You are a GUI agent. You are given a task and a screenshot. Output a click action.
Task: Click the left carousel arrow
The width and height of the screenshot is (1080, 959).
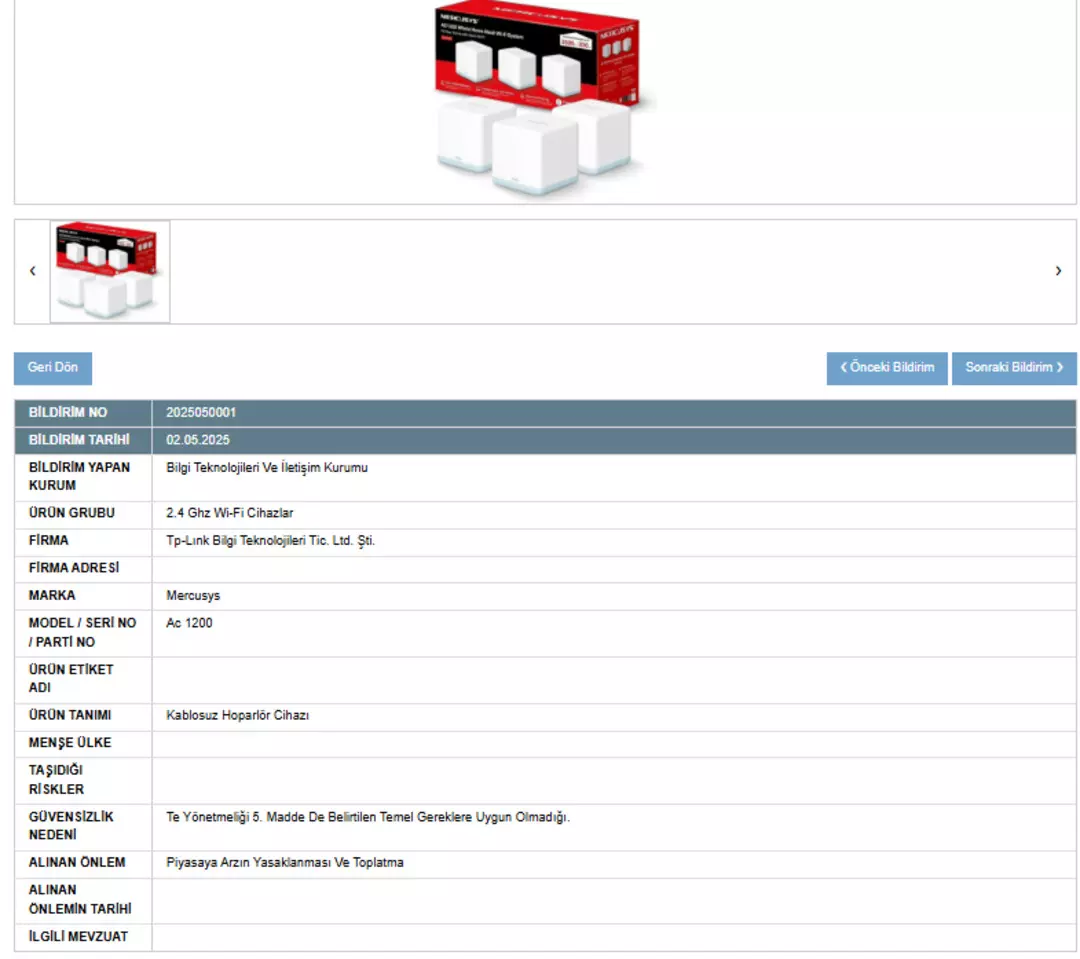point(33,271)
